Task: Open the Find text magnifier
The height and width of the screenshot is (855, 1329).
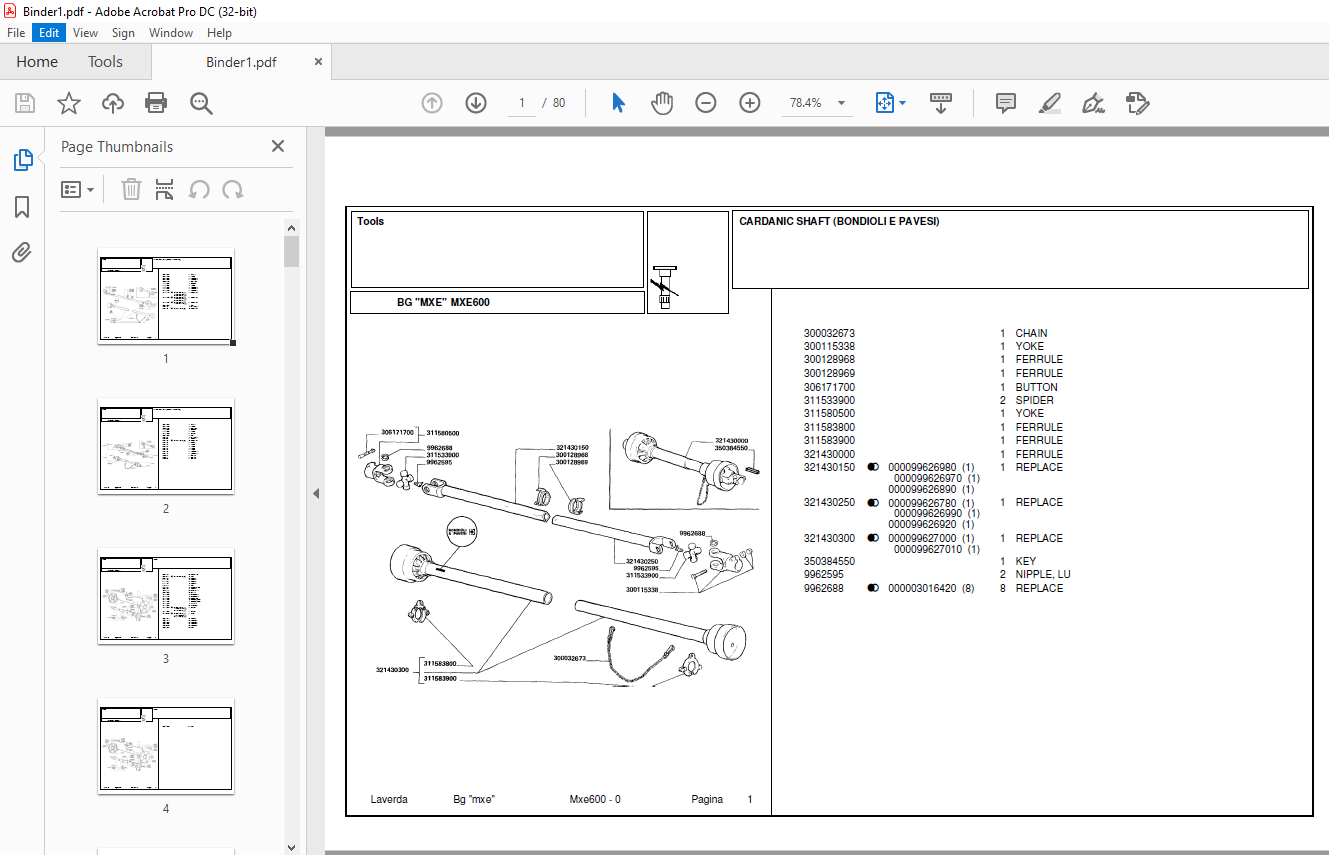Action: (201, 103)
